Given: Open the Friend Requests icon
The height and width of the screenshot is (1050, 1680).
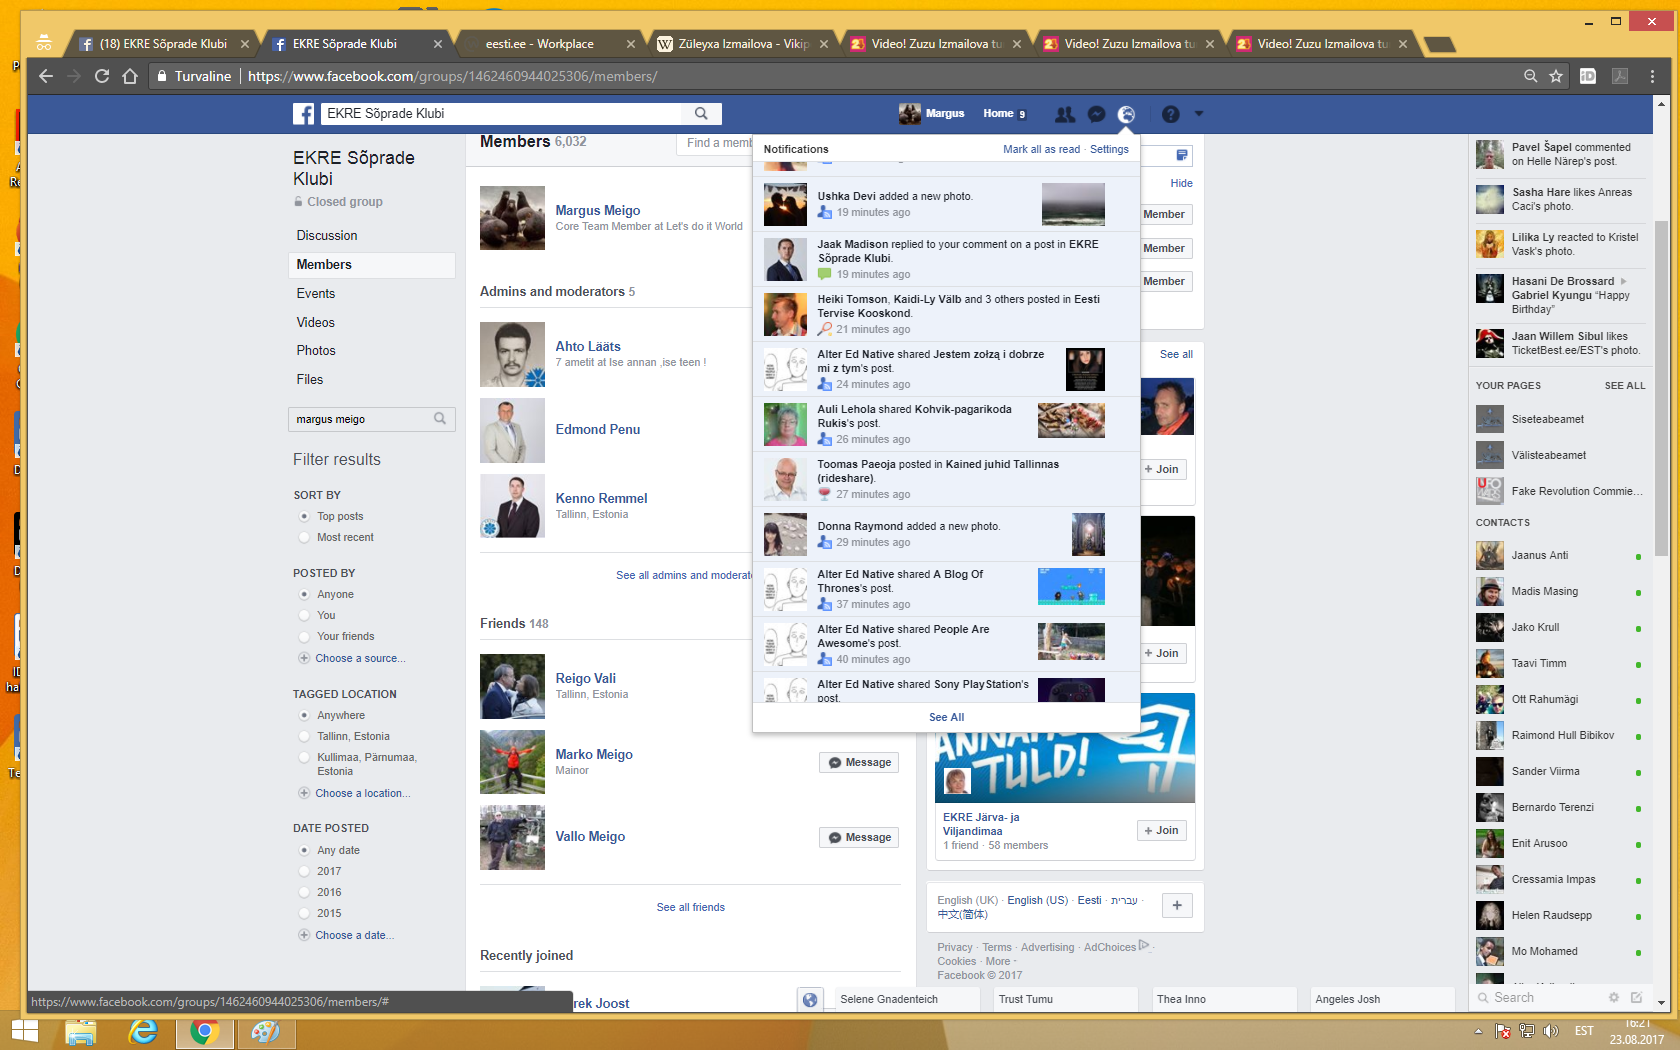Looking at the screenshot, I should pyautogui.click(x=1065, y=114).
